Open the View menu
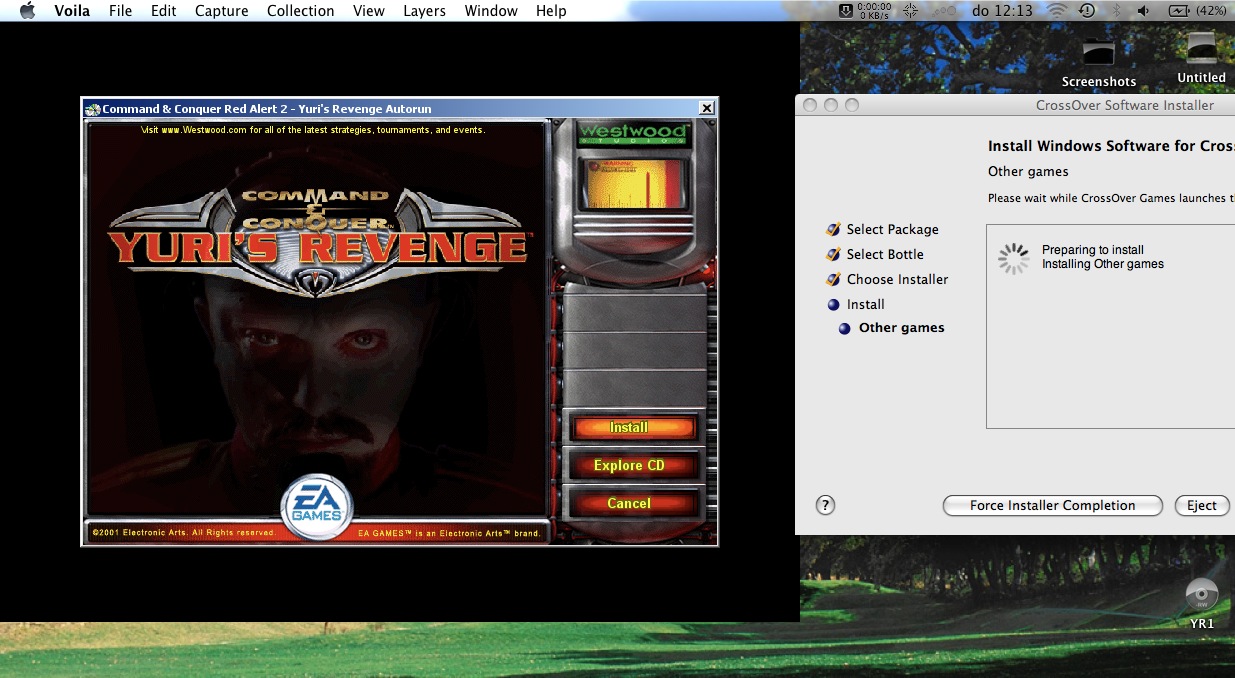Viewport: 1235px width, 678px height. click(x=369, y=11)
